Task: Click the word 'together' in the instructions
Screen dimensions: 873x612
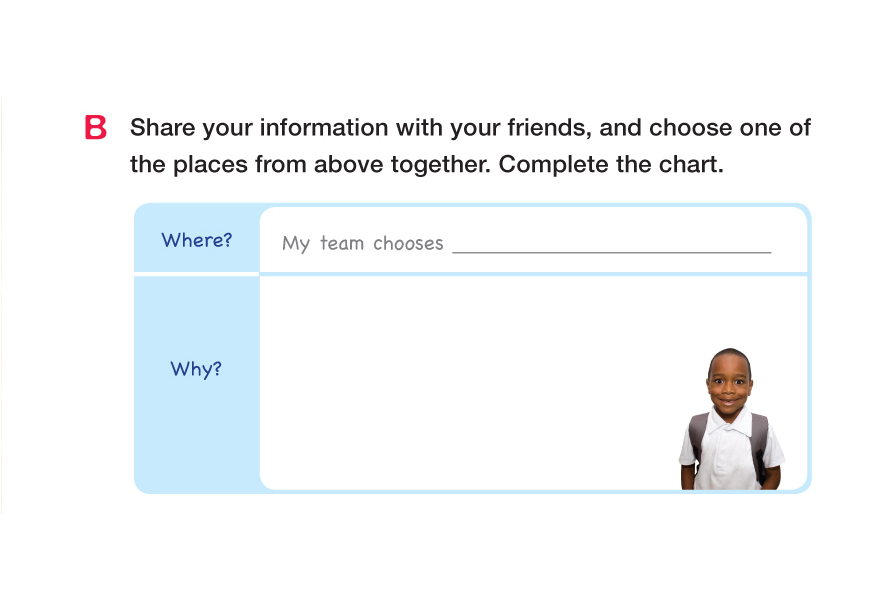Action: [x=440, y=165]
